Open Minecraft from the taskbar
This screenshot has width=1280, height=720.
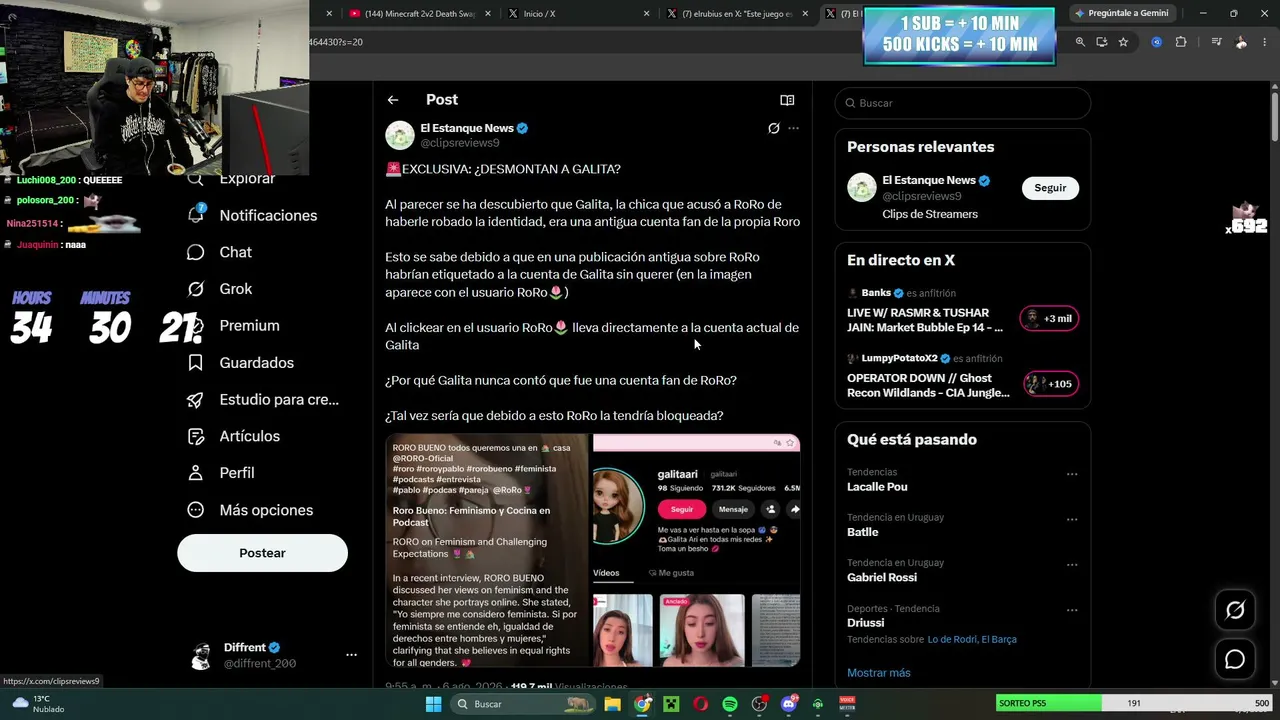pos(671,704)
